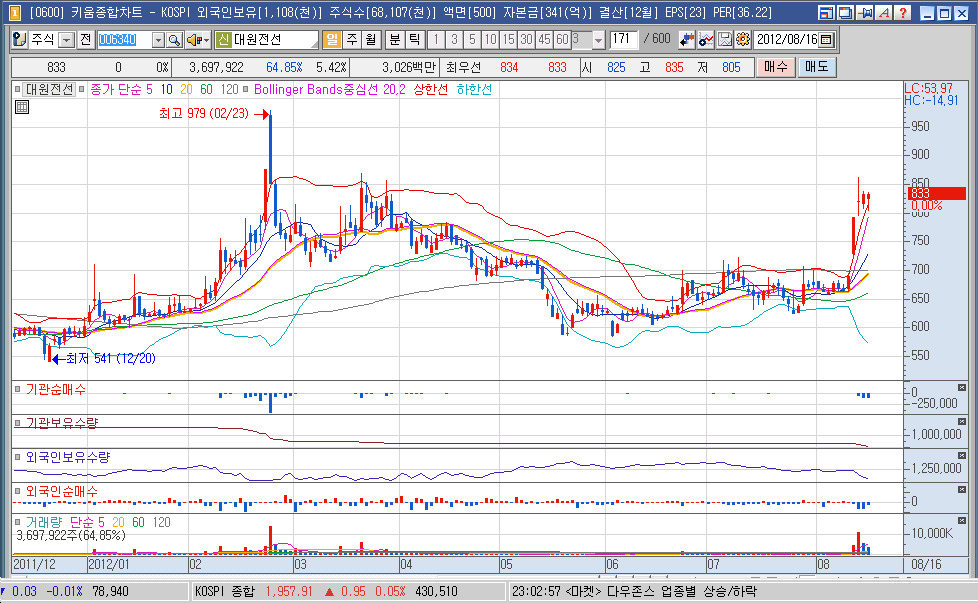The width and height of the screenshot is (978, 603).
Task: Select the 15 interval button
Action: (x=508, y=40)
